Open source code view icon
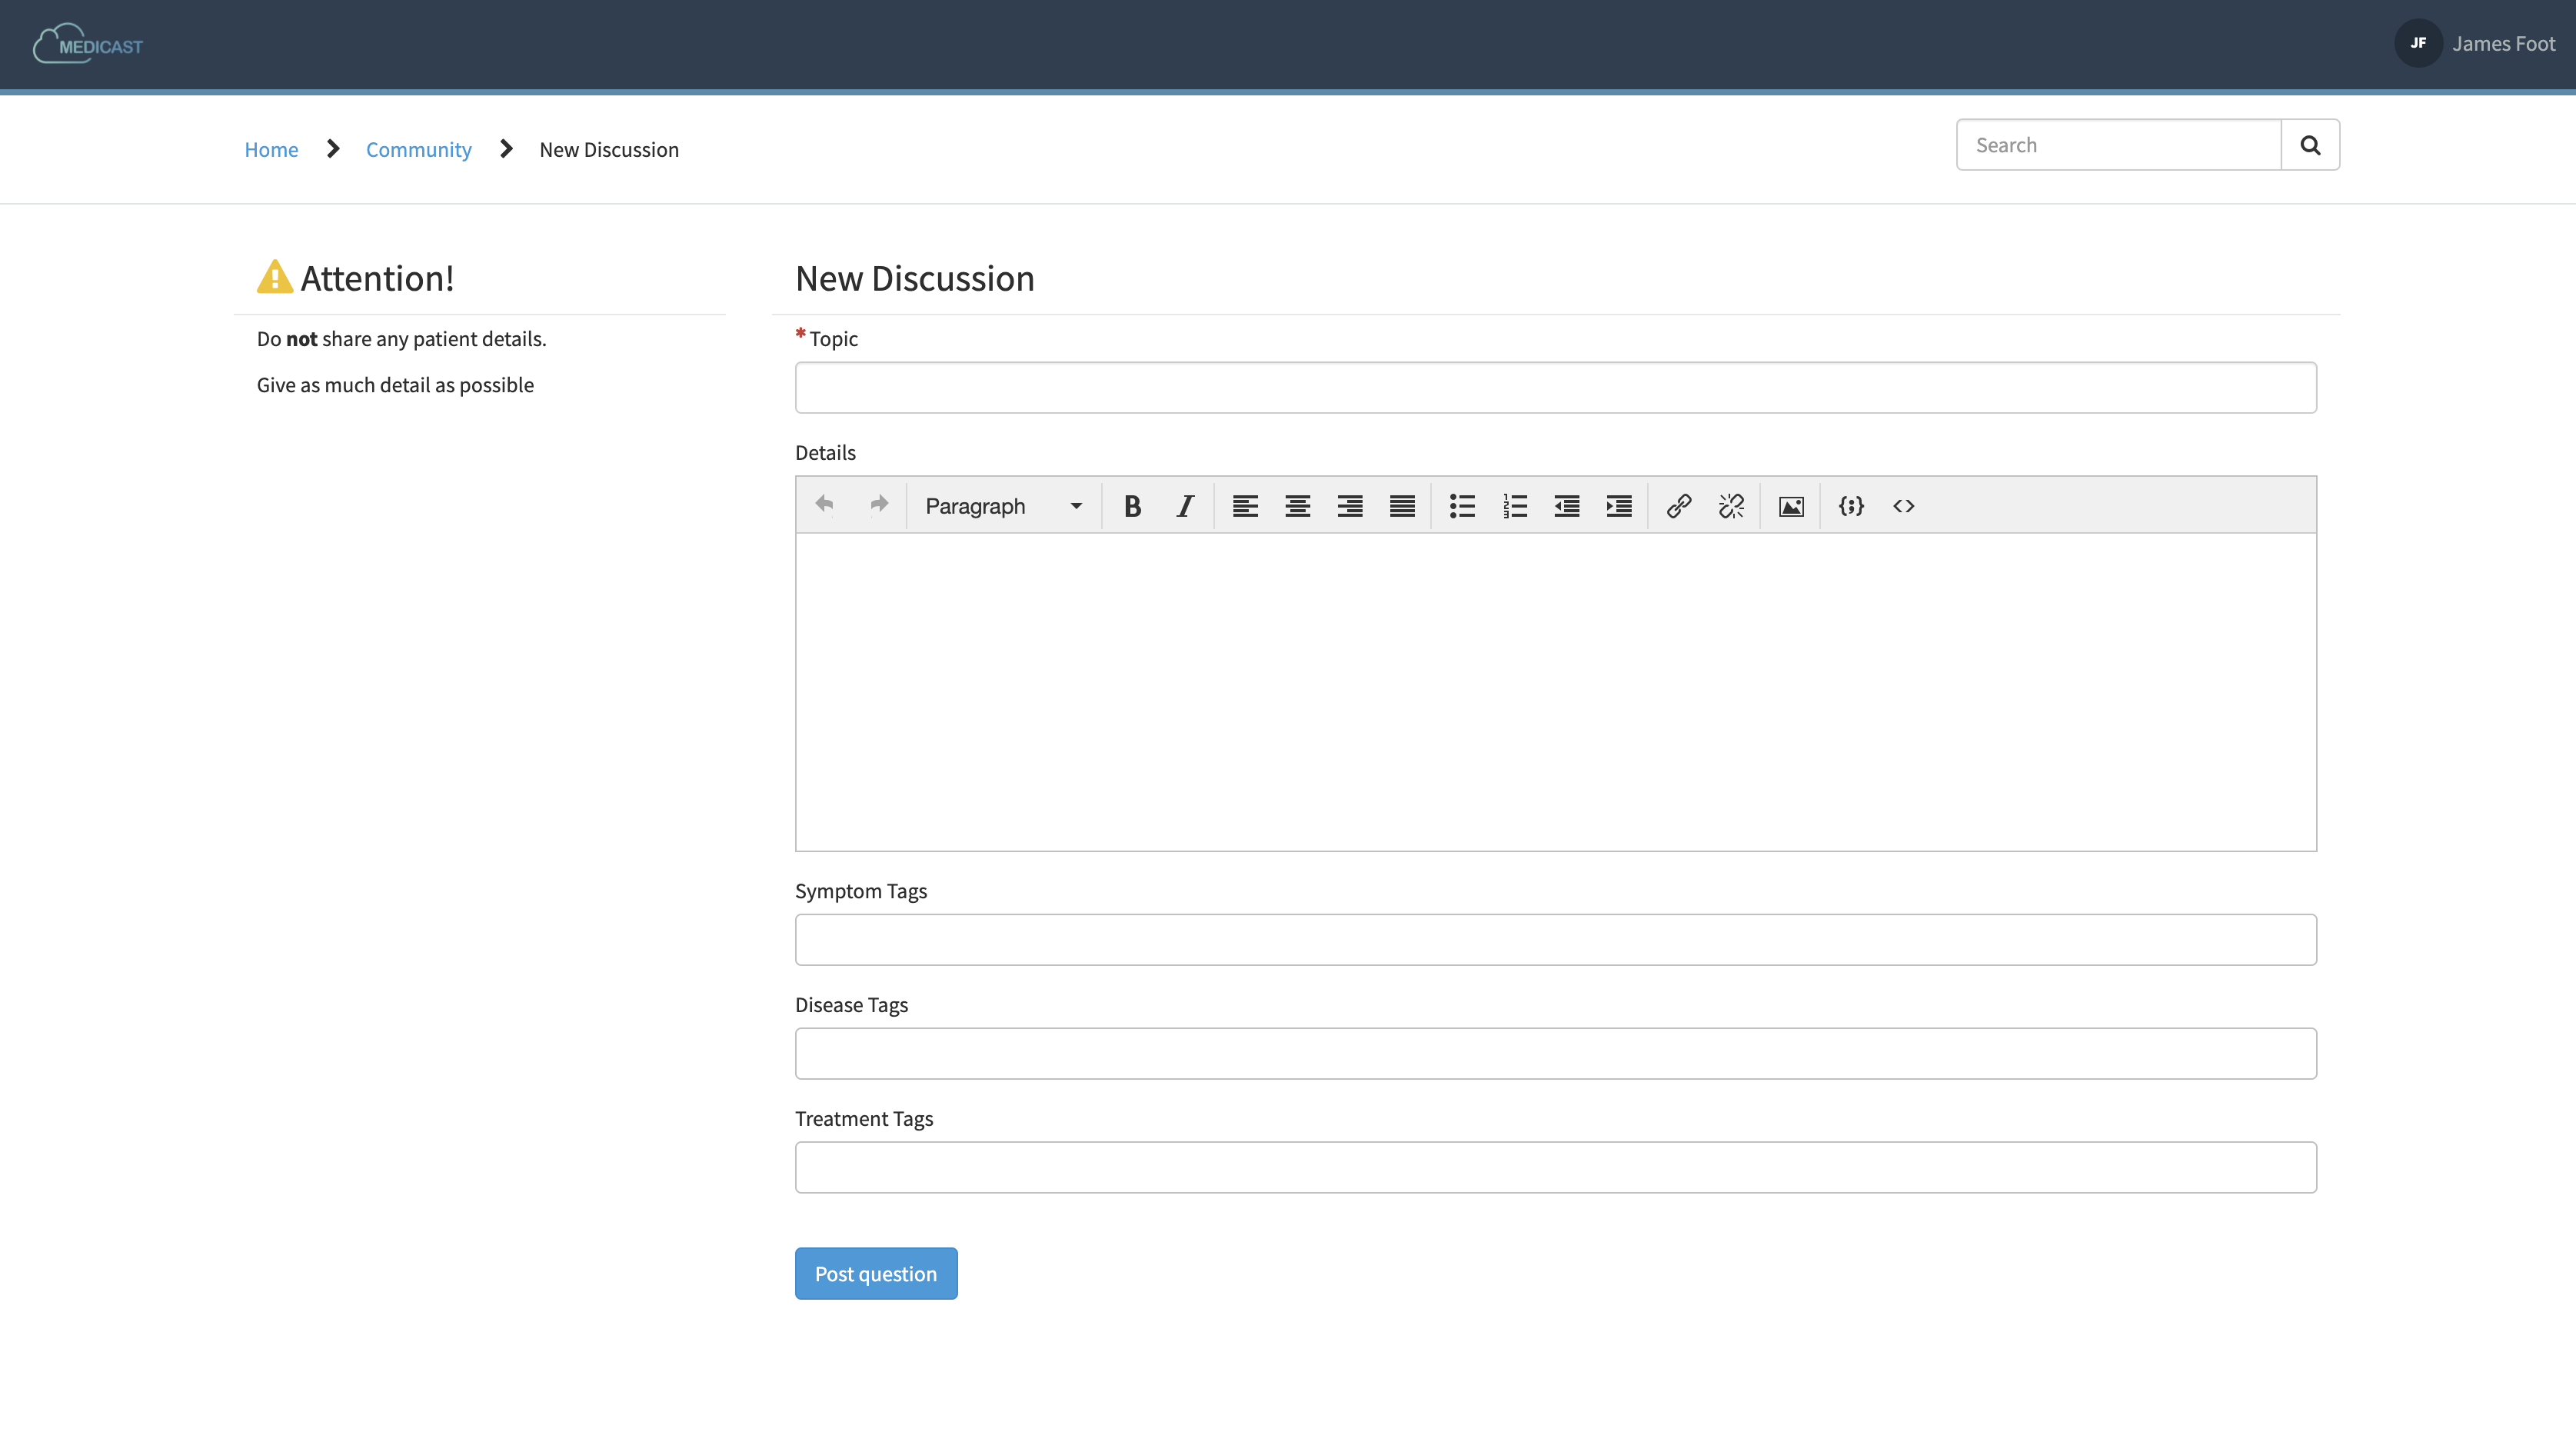 (x=1903, y=506)
